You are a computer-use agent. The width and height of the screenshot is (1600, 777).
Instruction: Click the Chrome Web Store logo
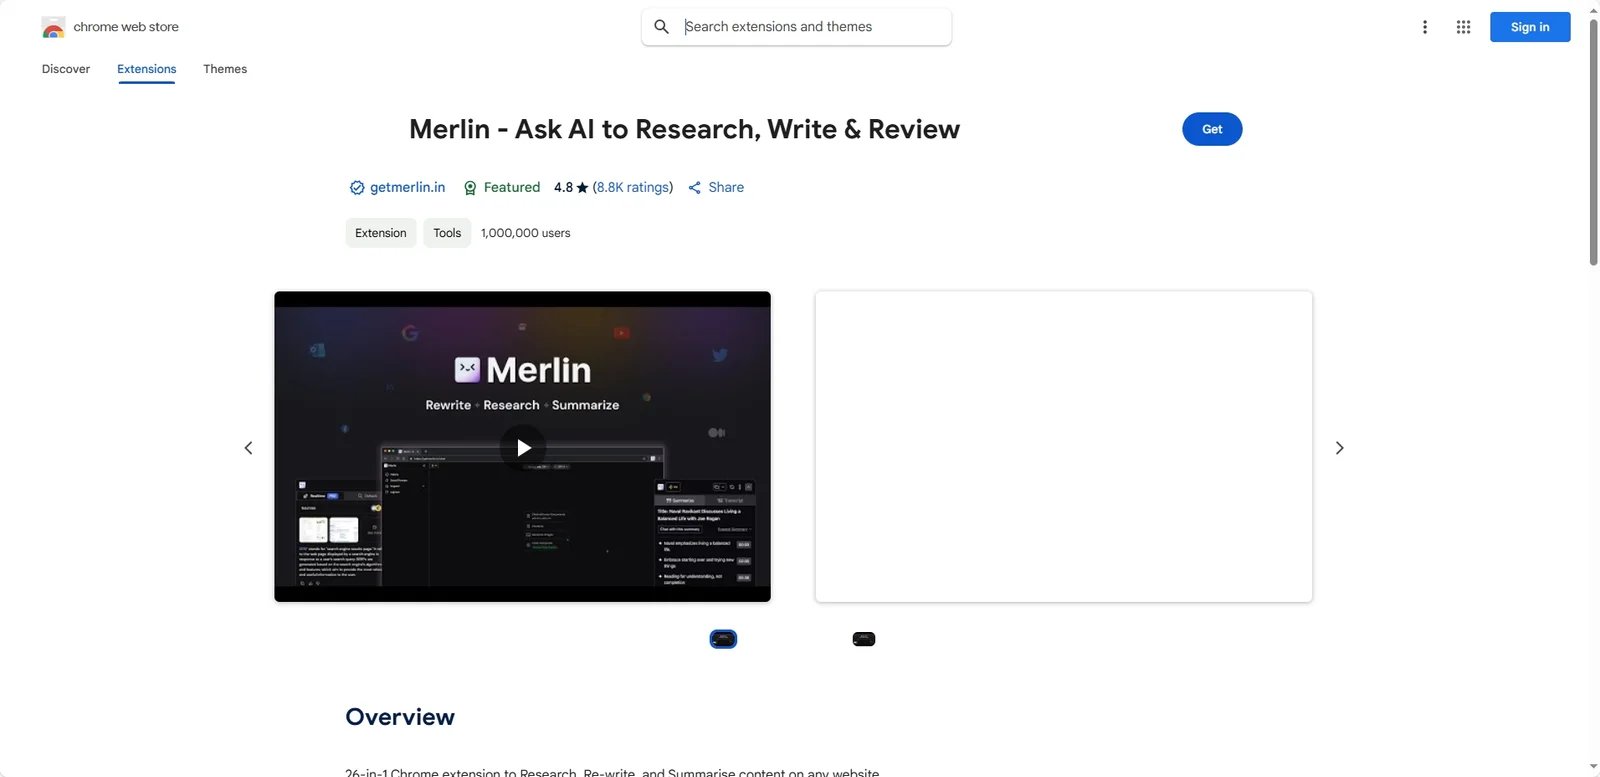[x=53, y=27]
